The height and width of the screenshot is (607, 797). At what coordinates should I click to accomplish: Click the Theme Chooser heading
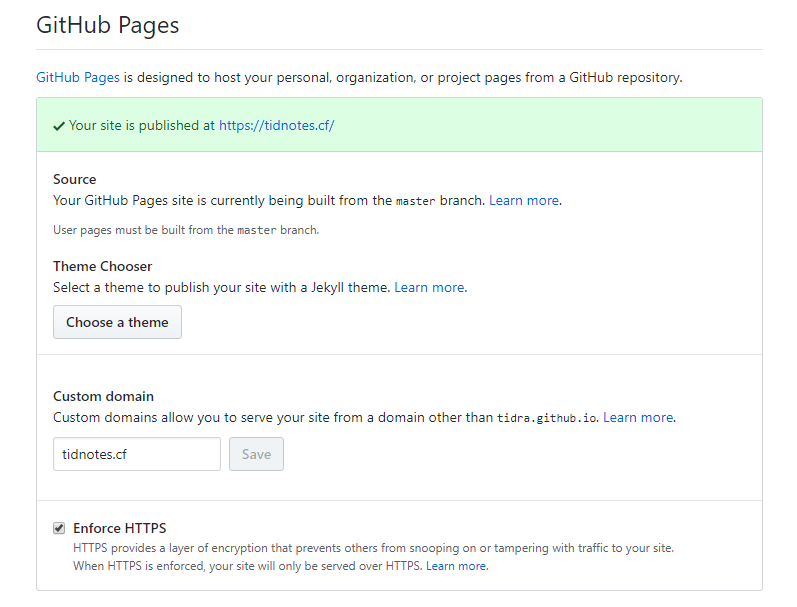click(x=103, y=266)
